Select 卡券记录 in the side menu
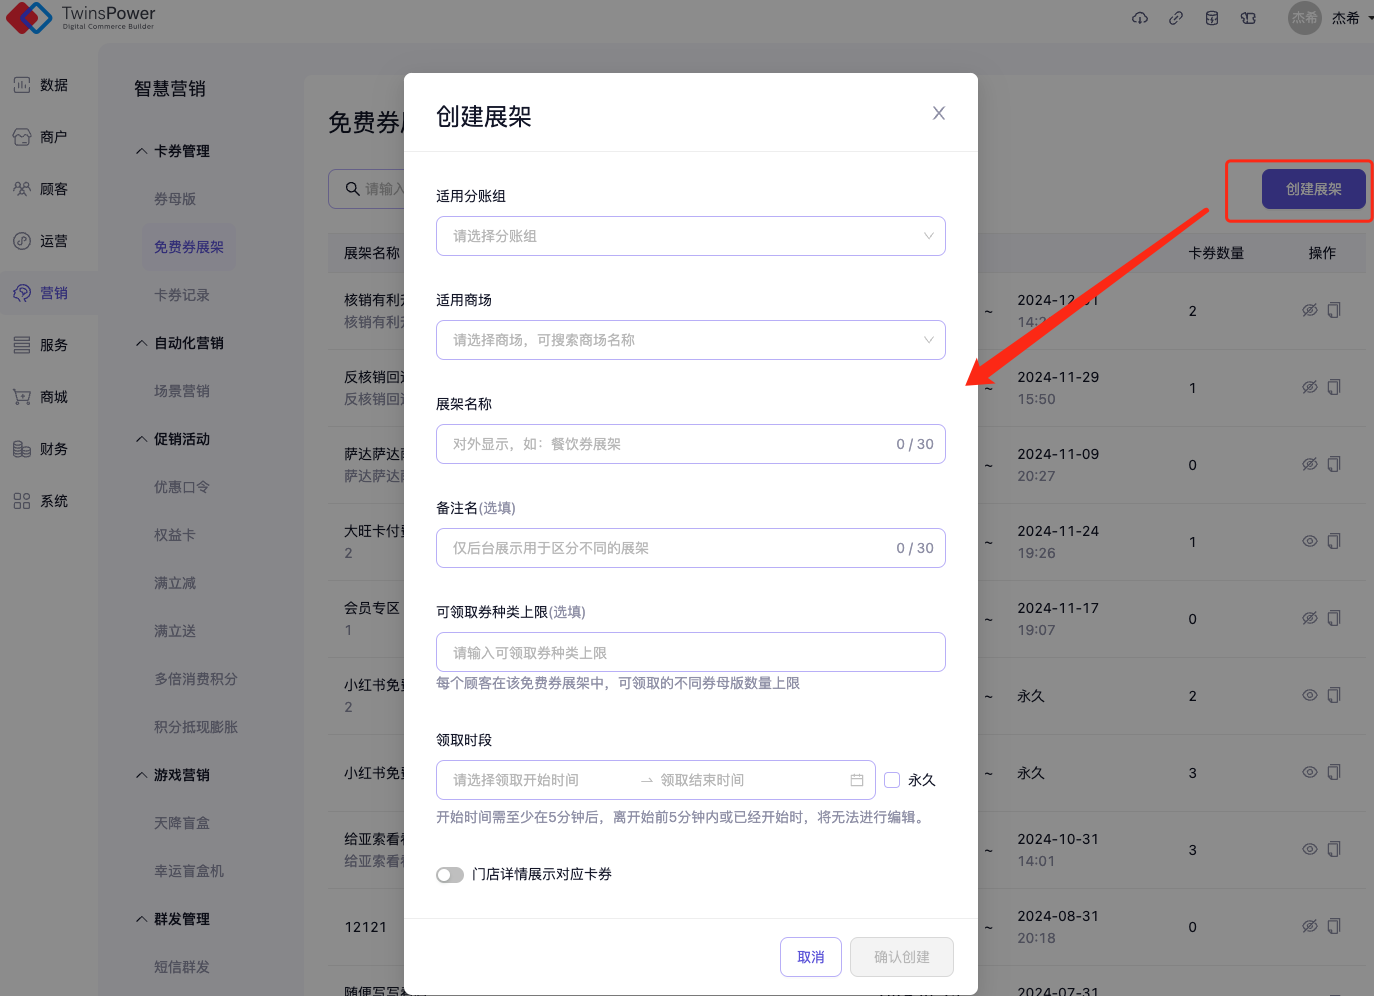Image resolution: width=1374 pixels, height=996 pixels. point(182,295)
